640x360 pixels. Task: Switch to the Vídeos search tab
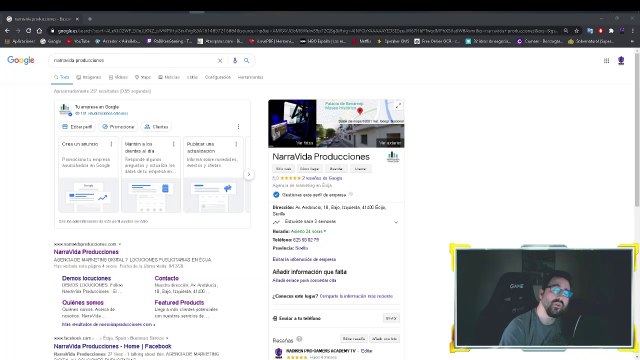[118, 77]
